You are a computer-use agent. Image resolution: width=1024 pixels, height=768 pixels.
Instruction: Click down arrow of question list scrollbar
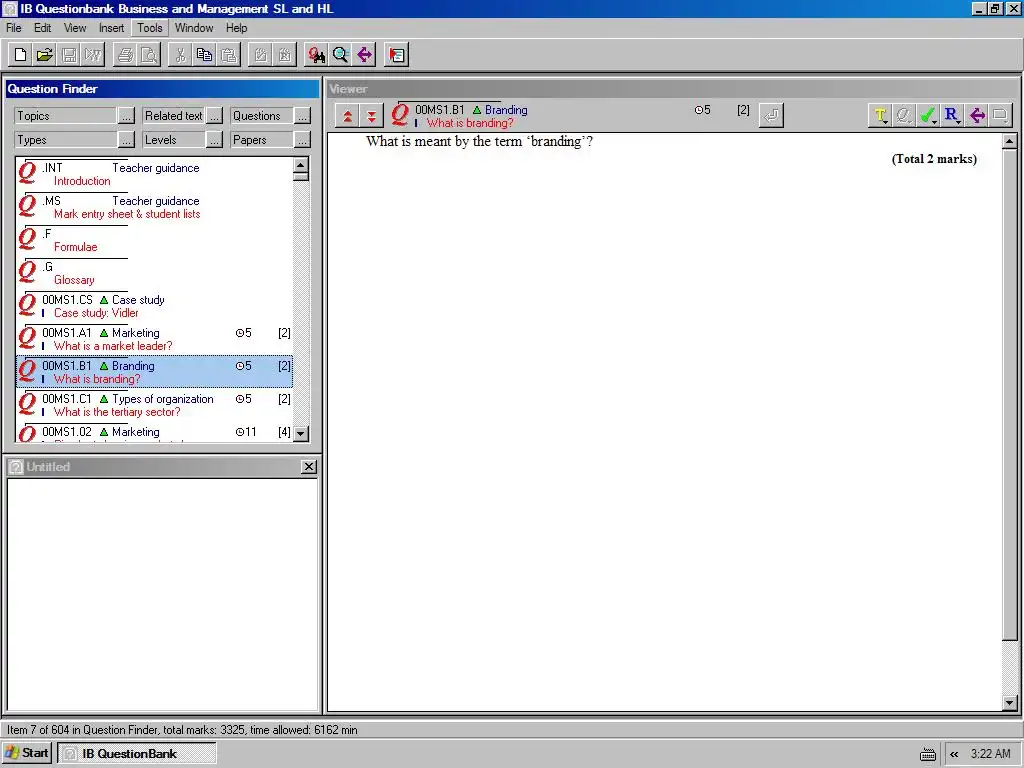pos(301,433)
